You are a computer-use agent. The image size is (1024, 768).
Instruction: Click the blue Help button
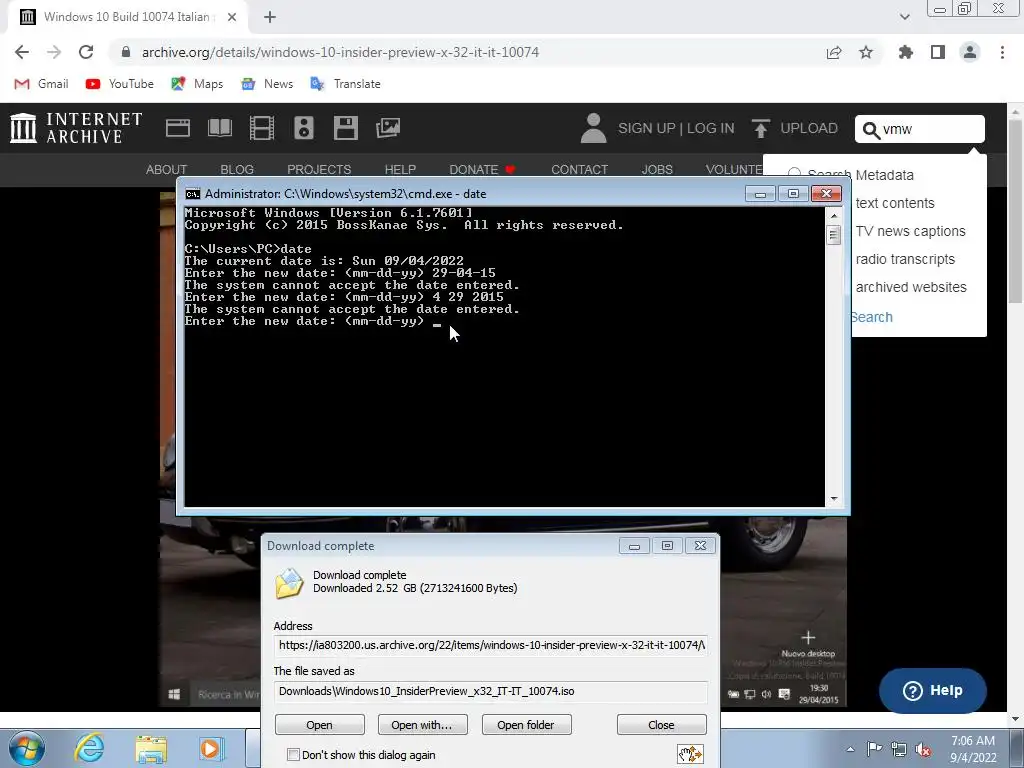pyautogui.click(x=933, y=690)
